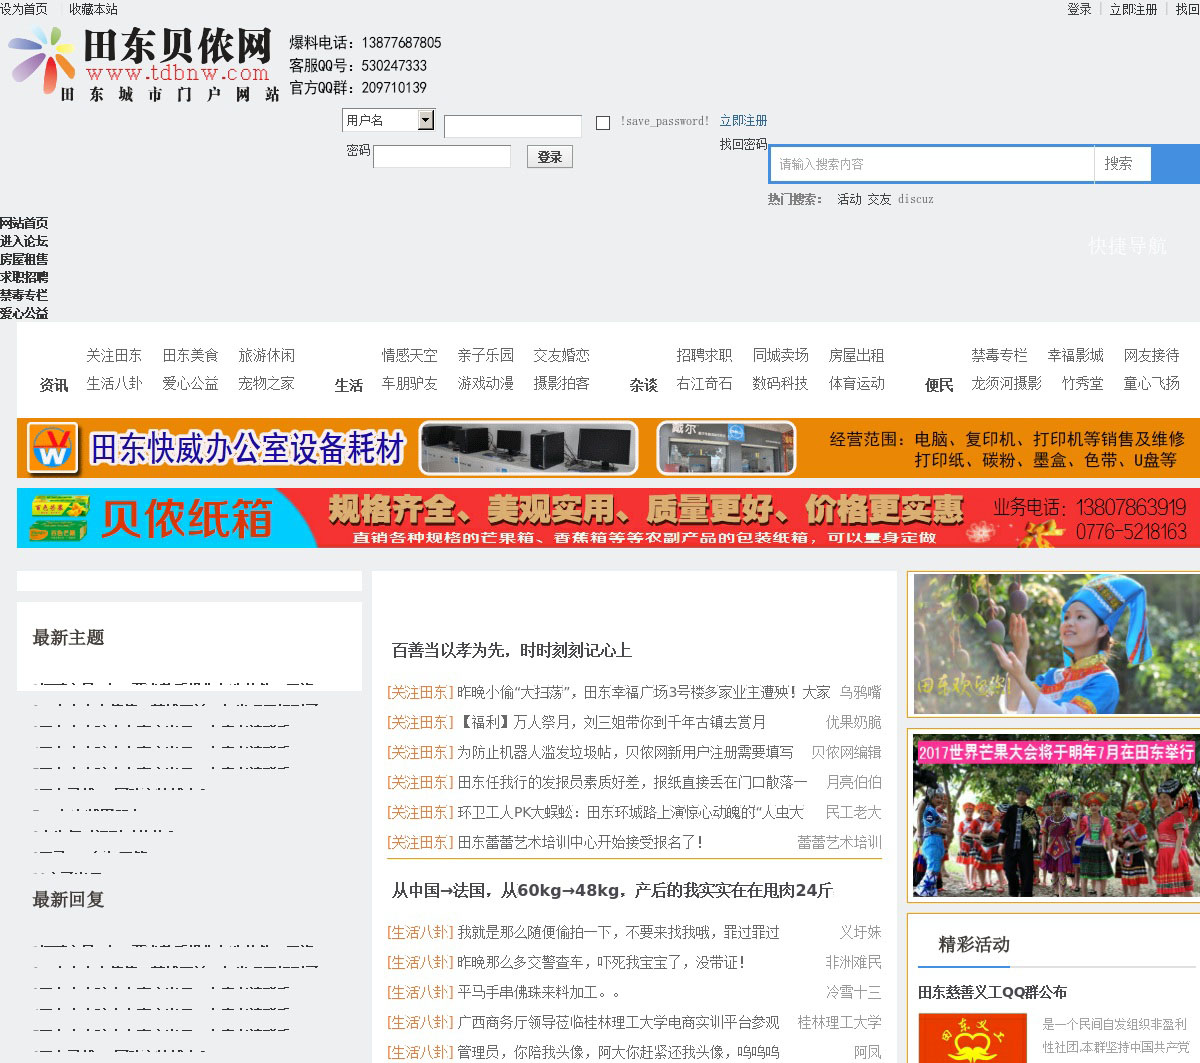Click the 登录 login button
This screenshot has height=1063, width=1200.
click(549, 156)
